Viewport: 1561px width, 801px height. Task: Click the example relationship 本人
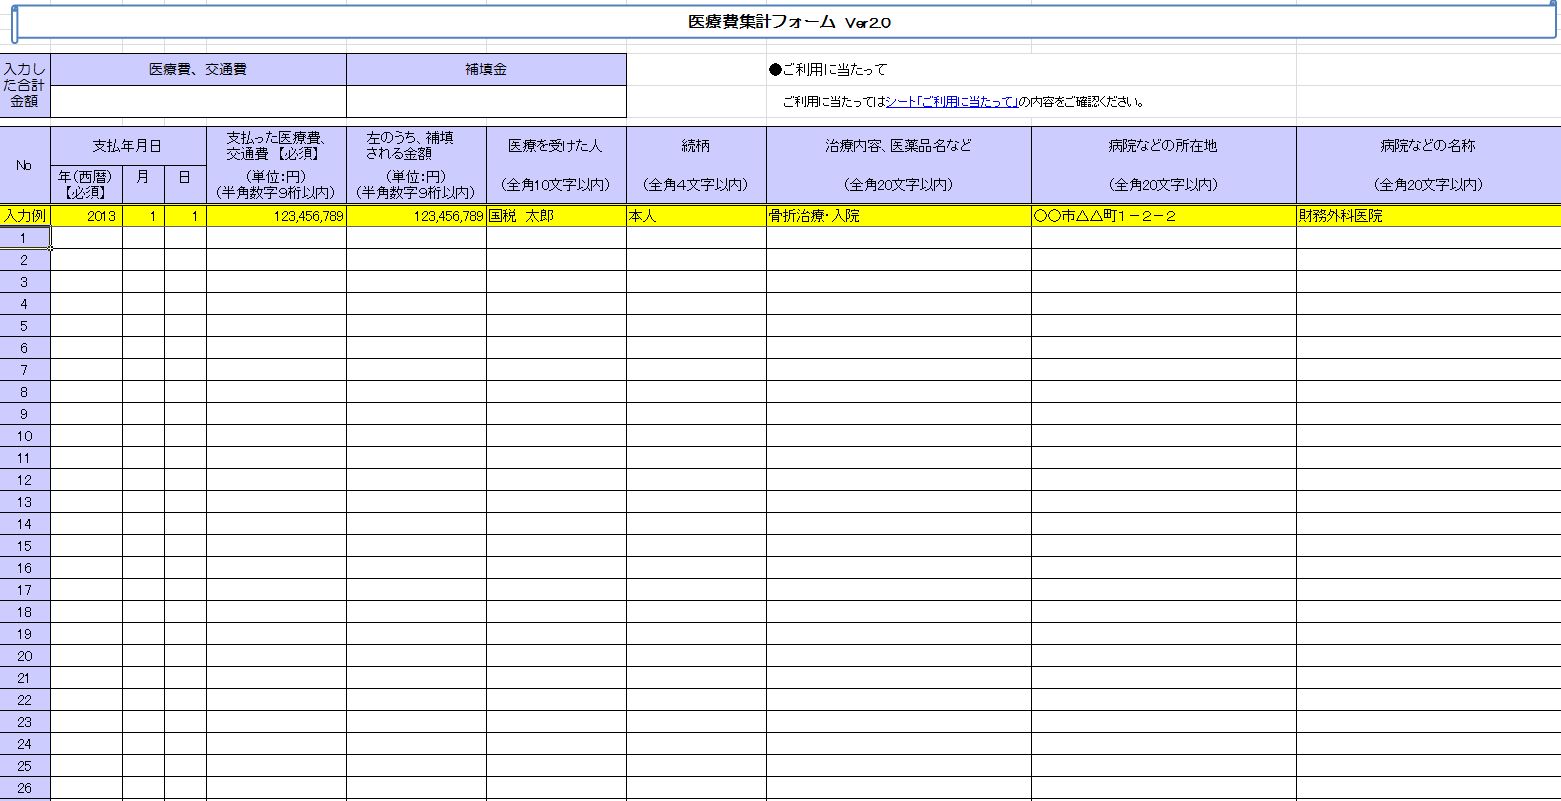click(696, 215)
